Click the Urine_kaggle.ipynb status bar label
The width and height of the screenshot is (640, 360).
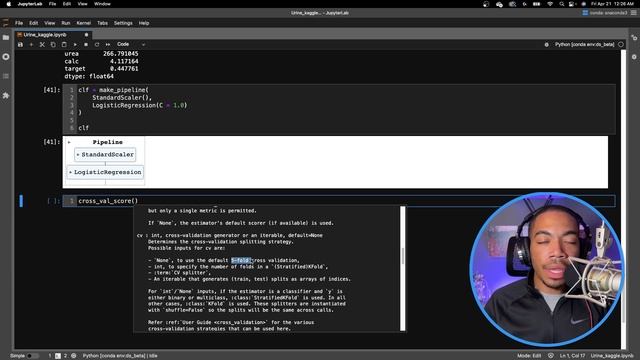611,356
